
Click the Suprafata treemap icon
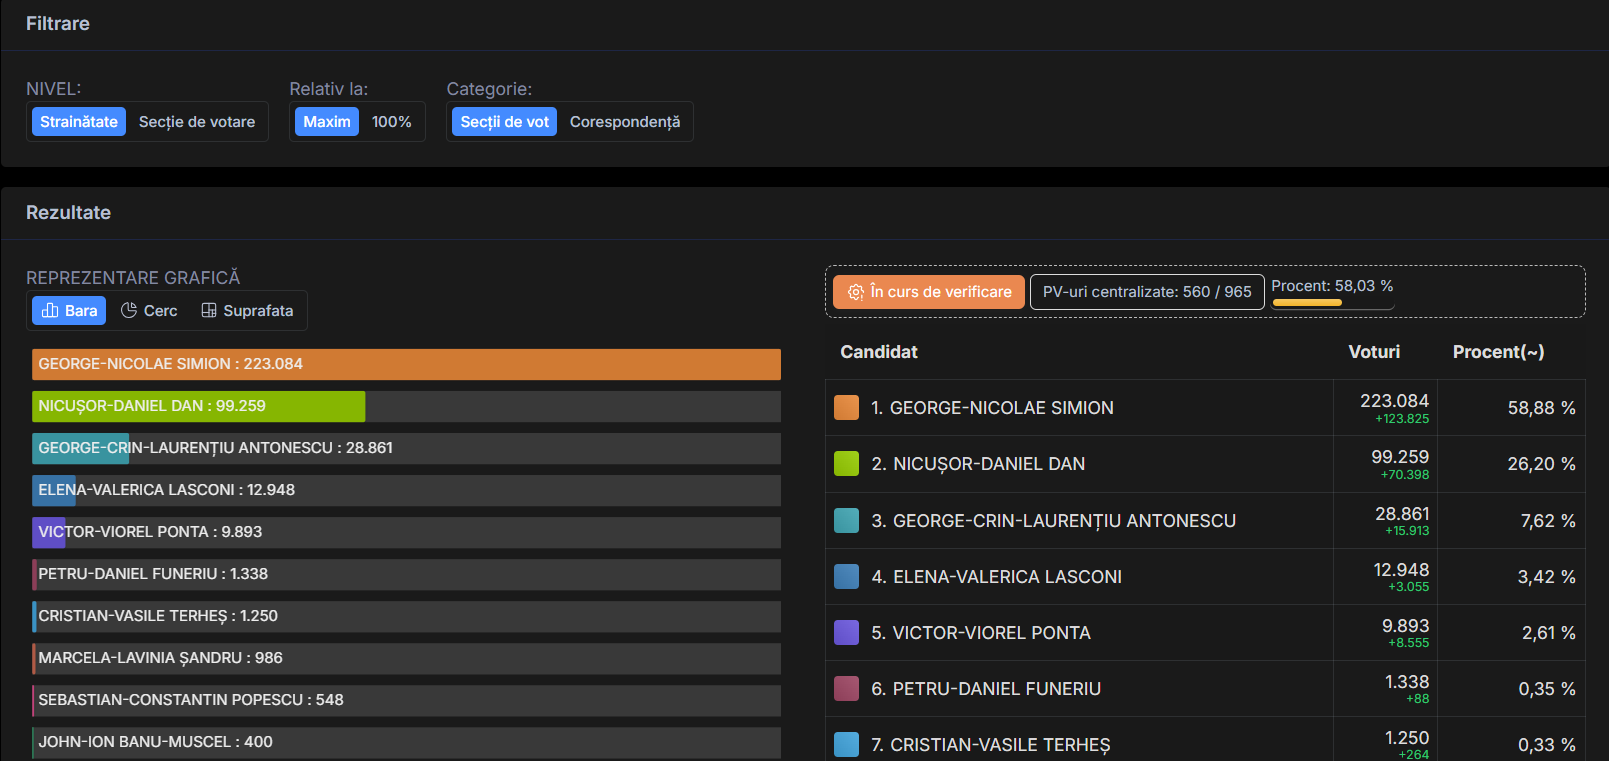click(x=209, y=311)
